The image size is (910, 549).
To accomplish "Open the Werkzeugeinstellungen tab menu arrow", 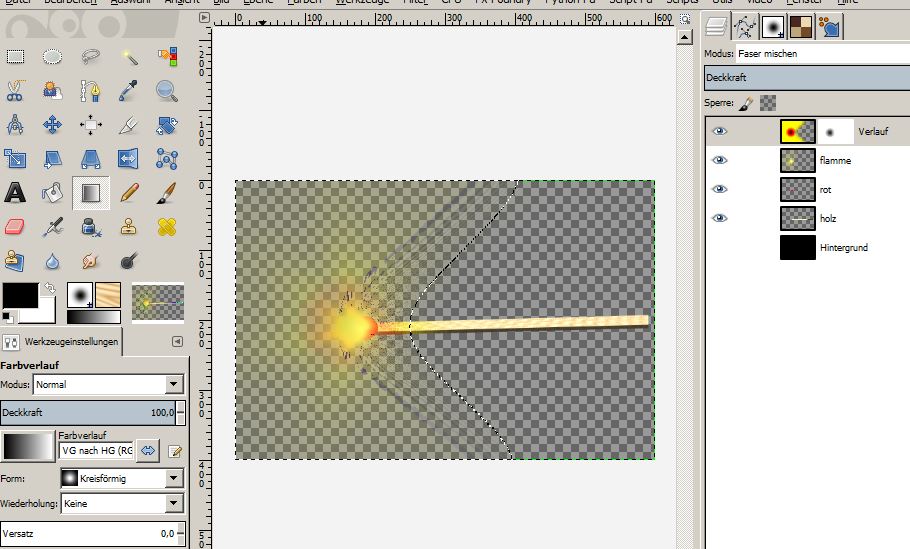I will [x=178, y=342].
